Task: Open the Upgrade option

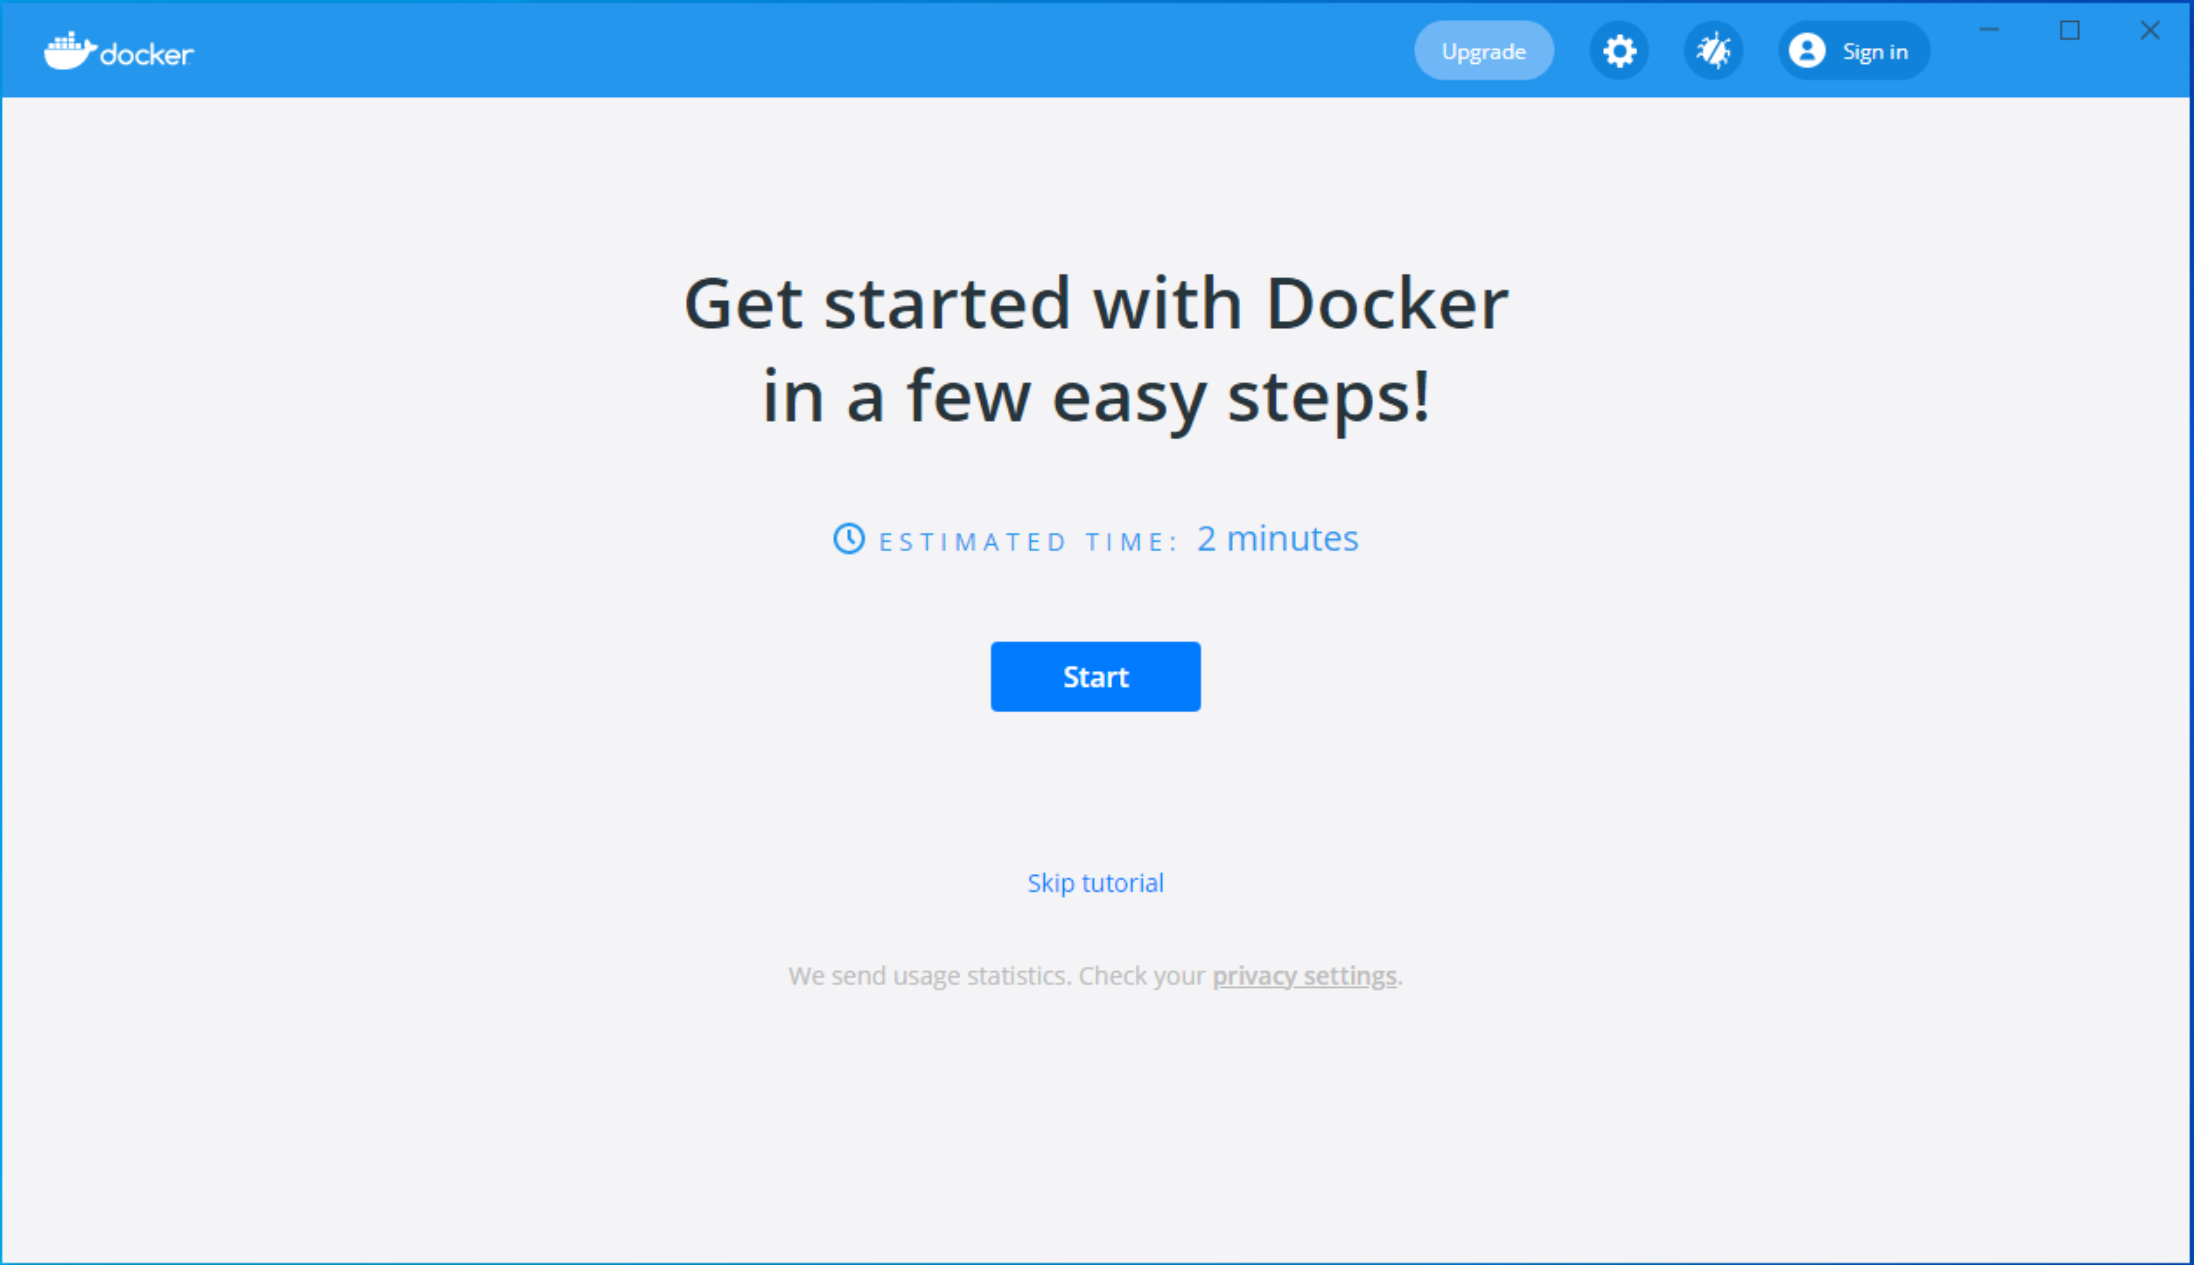Action: point(1484,50)
